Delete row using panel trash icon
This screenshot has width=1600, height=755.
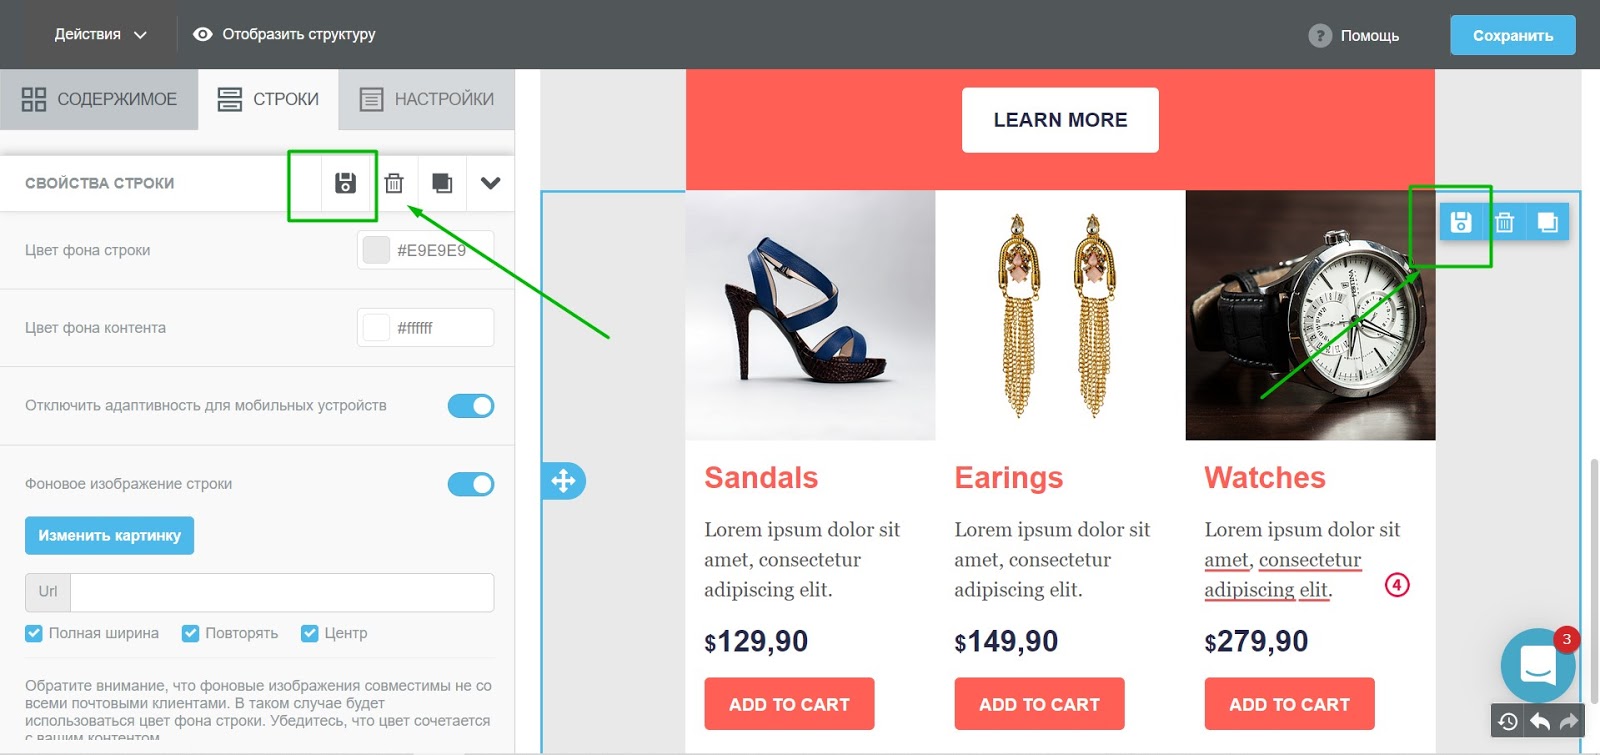point(394,183)
